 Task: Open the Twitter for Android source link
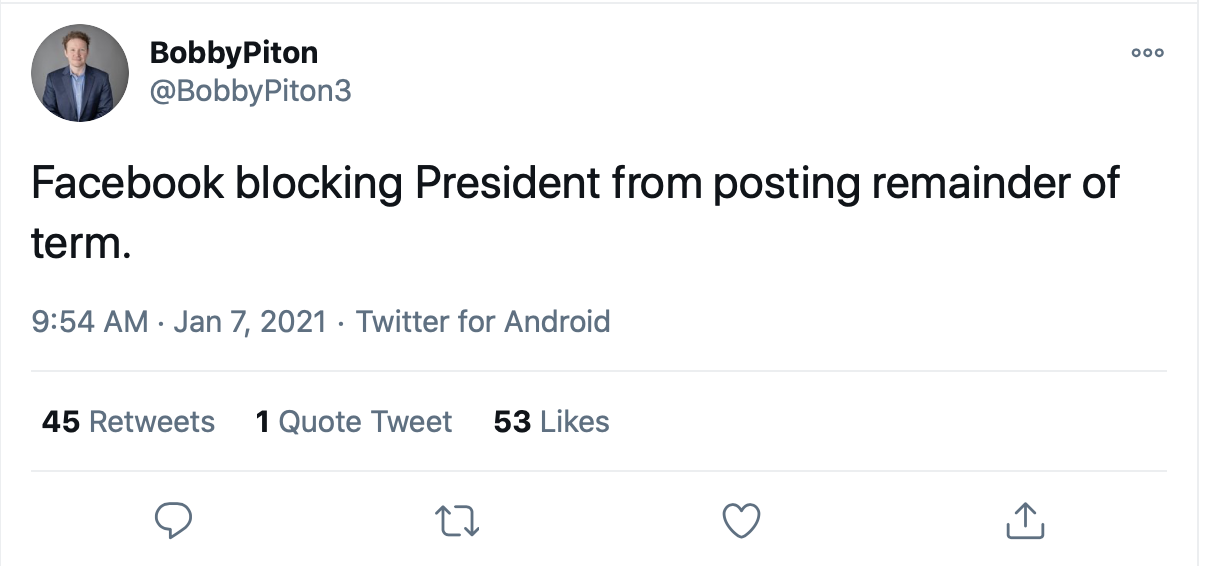(x=483, y=322)
